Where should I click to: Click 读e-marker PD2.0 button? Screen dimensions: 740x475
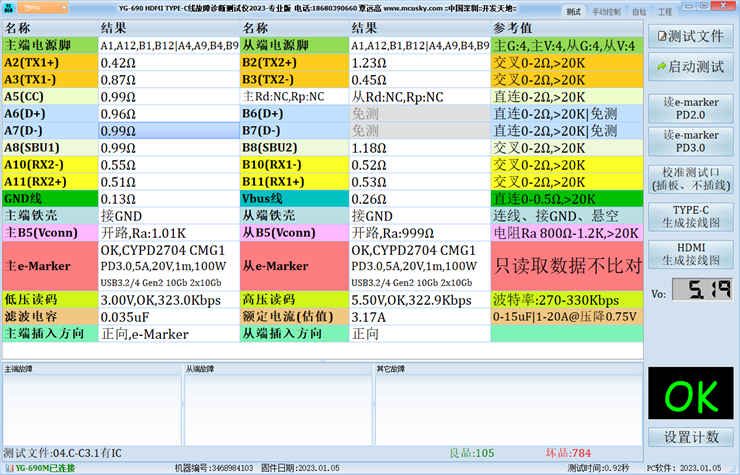688,108
